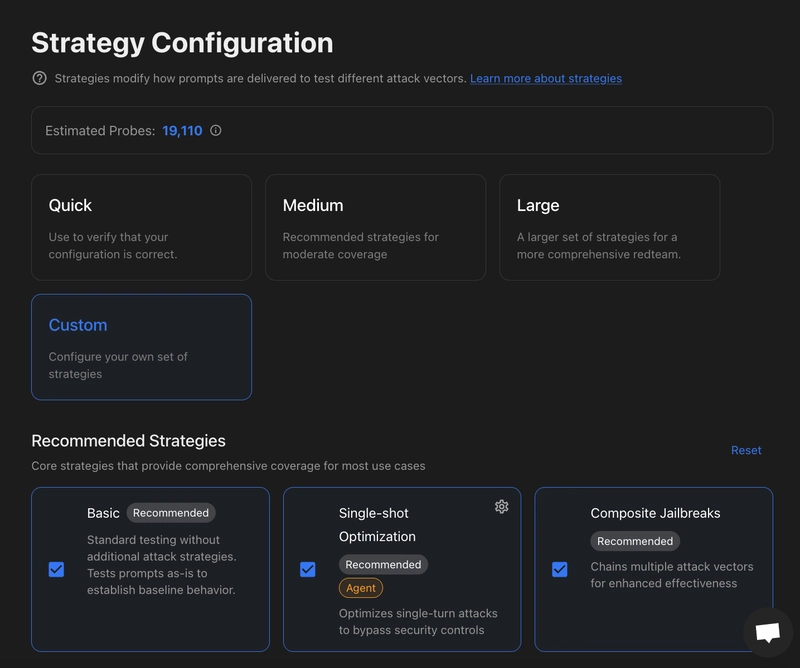The width and height of the screenshot is (800, 668).
Task: Click 'Optimizes single-turn attacks' description text
Action: [x=418, y=622]
